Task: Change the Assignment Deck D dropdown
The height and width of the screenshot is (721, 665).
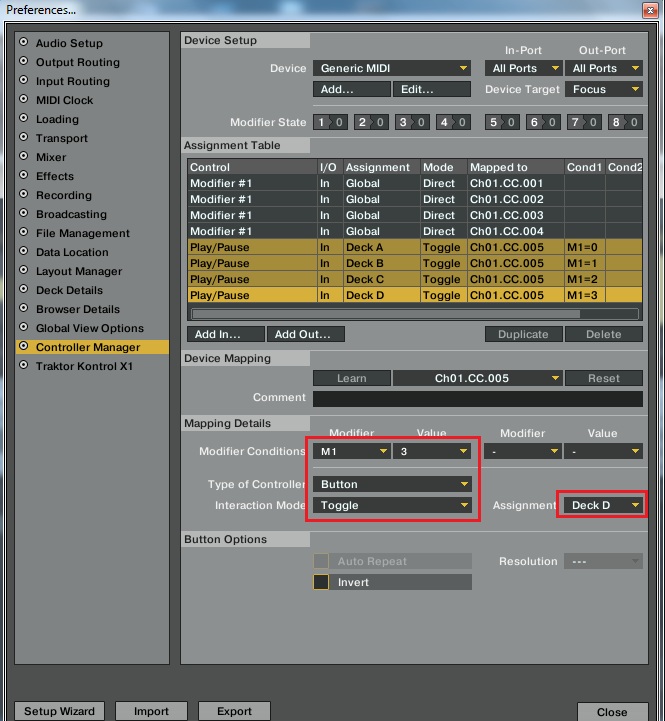Action: 604,505
